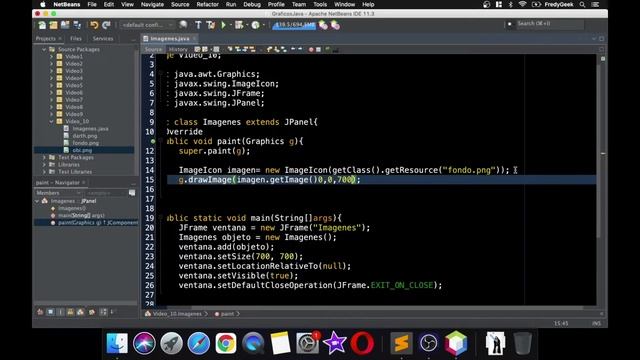Open Google Chrome from the Dock
The height and width of the screenshot is (360, 640).
pos(226,343)
